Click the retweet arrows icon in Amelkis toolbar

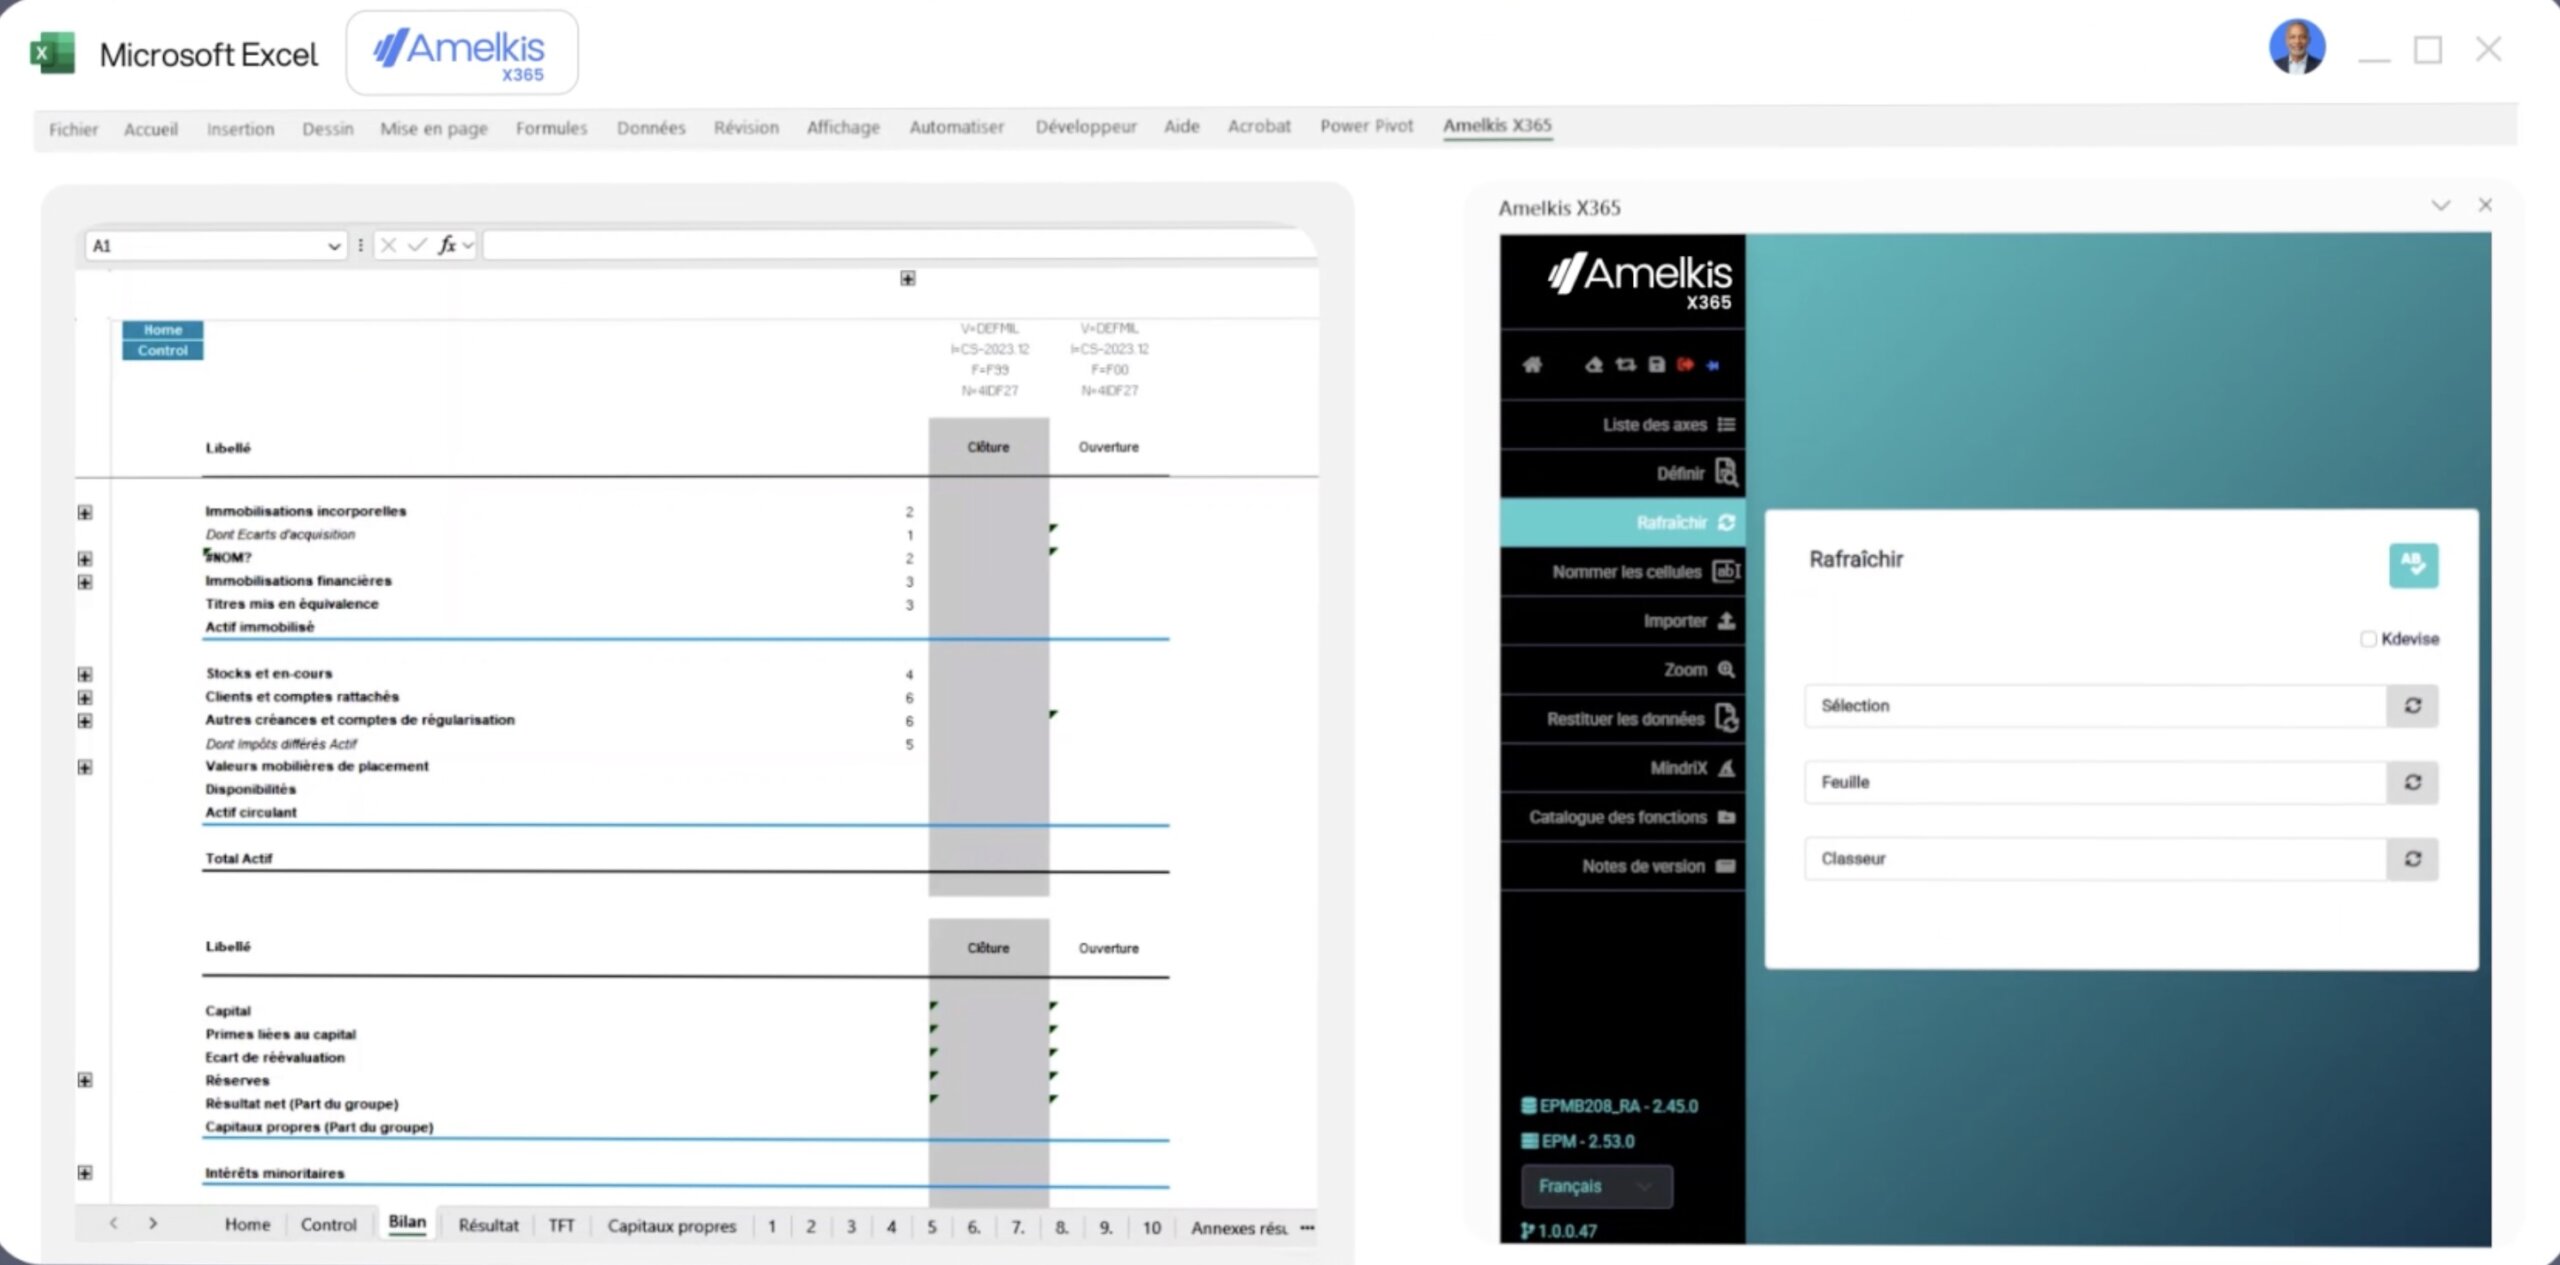(1625, 365)
